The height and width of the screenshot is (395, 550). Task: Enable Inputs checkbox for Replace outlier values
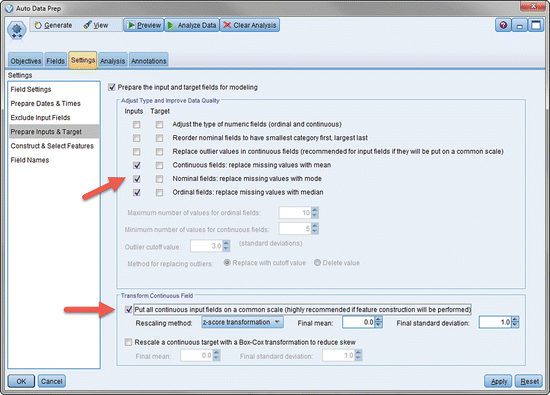(x=136, y=152)
